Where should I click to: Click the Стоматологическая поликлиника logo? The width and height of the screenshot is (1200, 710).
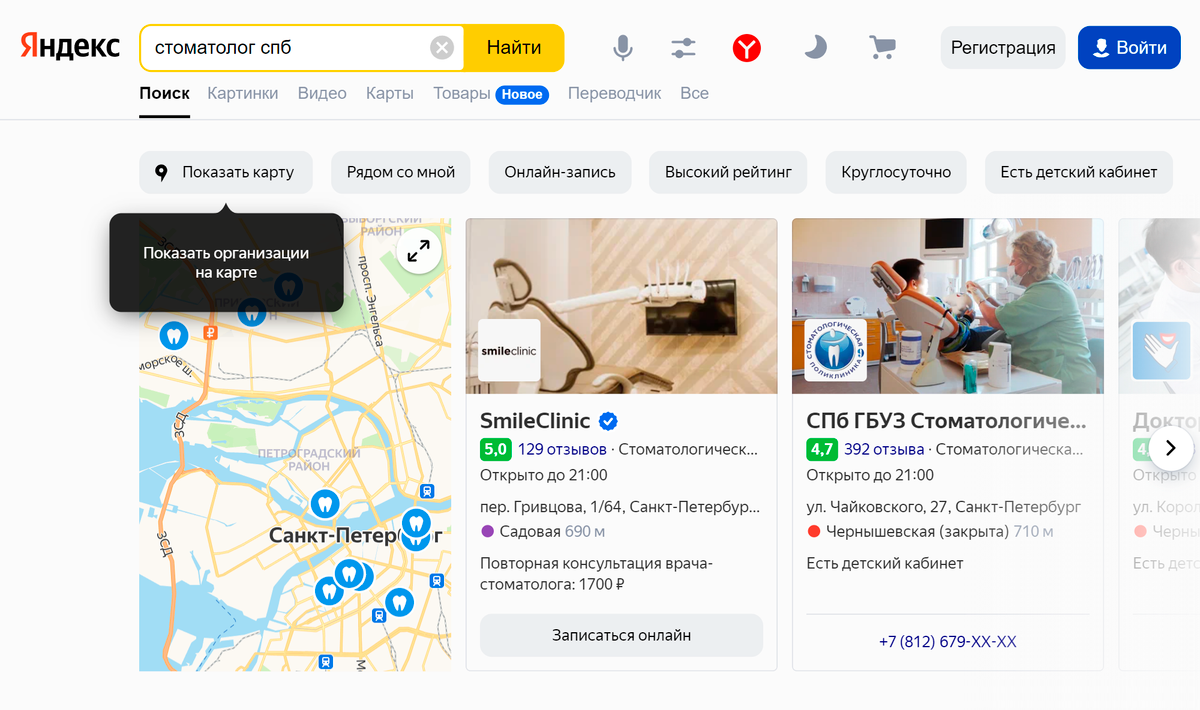(x=835, y=350)
